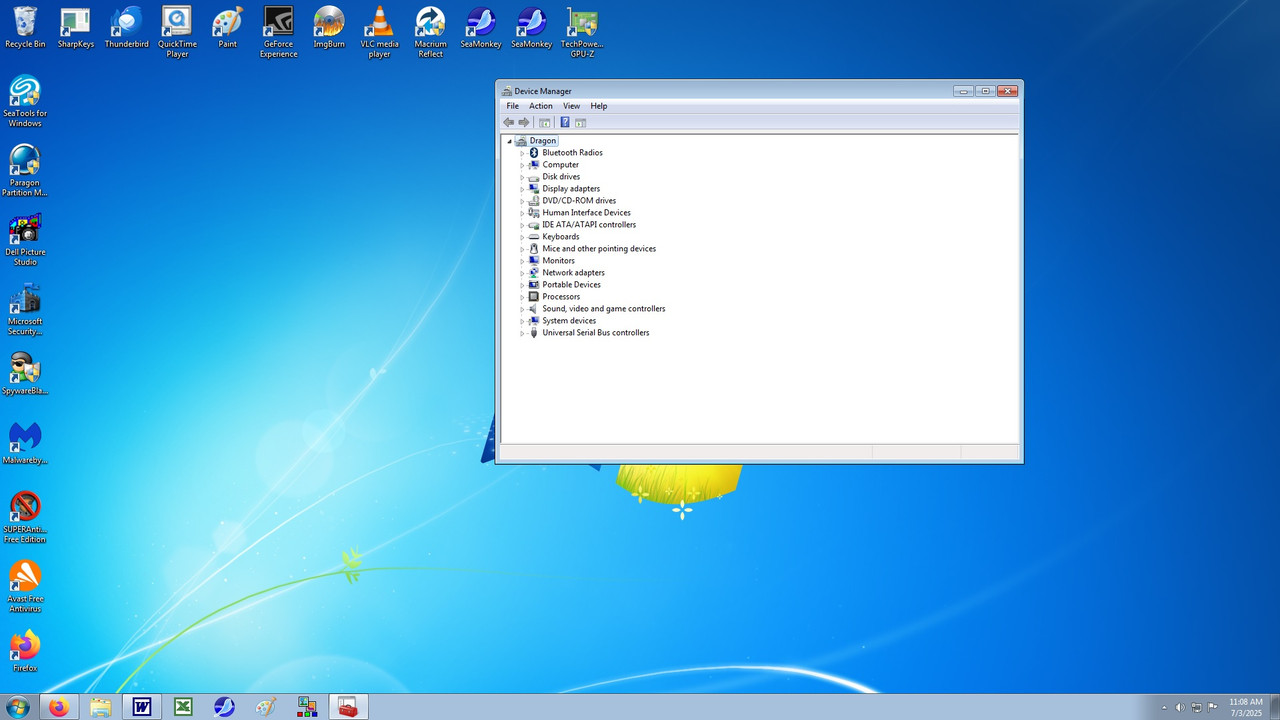Image resolution: width=1280 pixels, height=720 pixels.
Task: Toggle the Show/Hide Action Pane toolbar icon
Action: coord(581,122)
